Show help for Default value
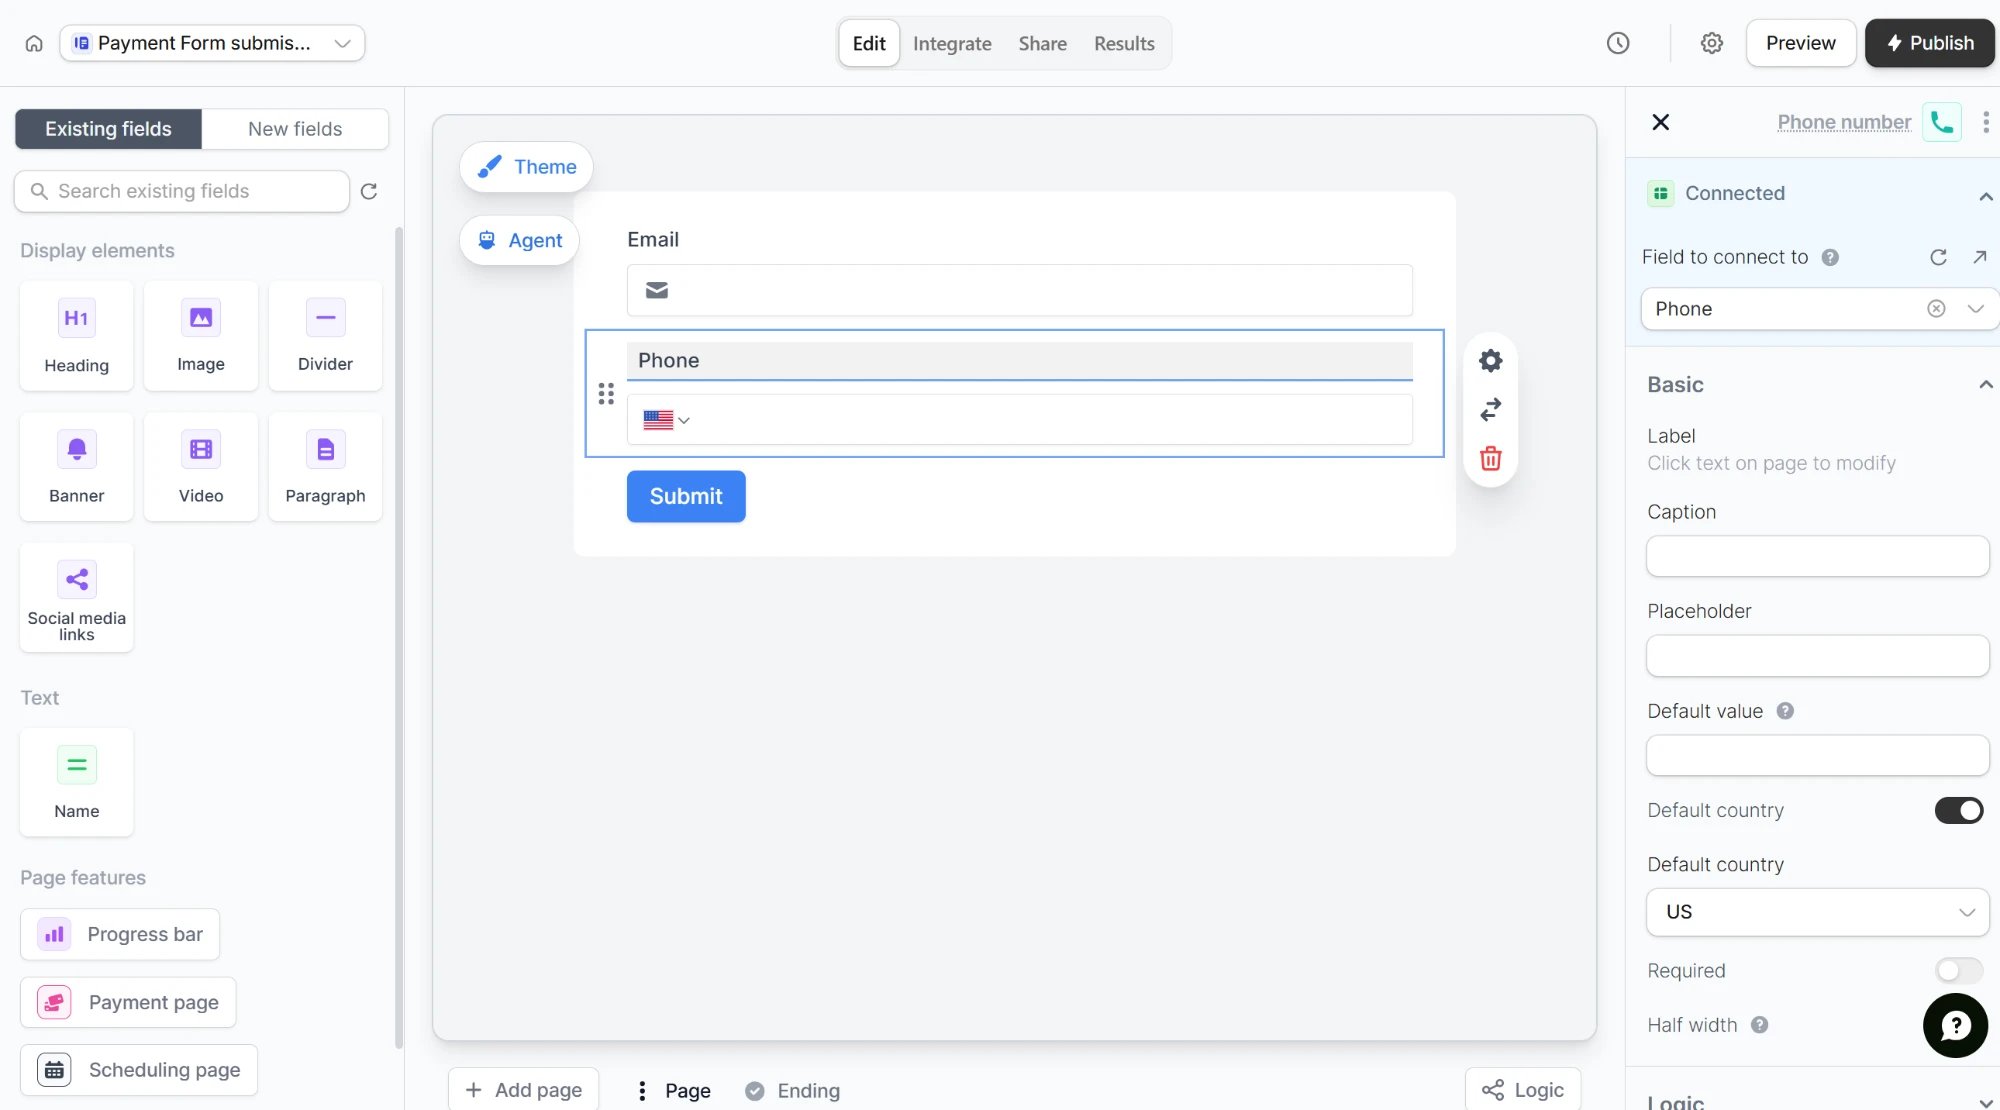This screenshot has width=2000, height=1110. [x=1785, y=711]
